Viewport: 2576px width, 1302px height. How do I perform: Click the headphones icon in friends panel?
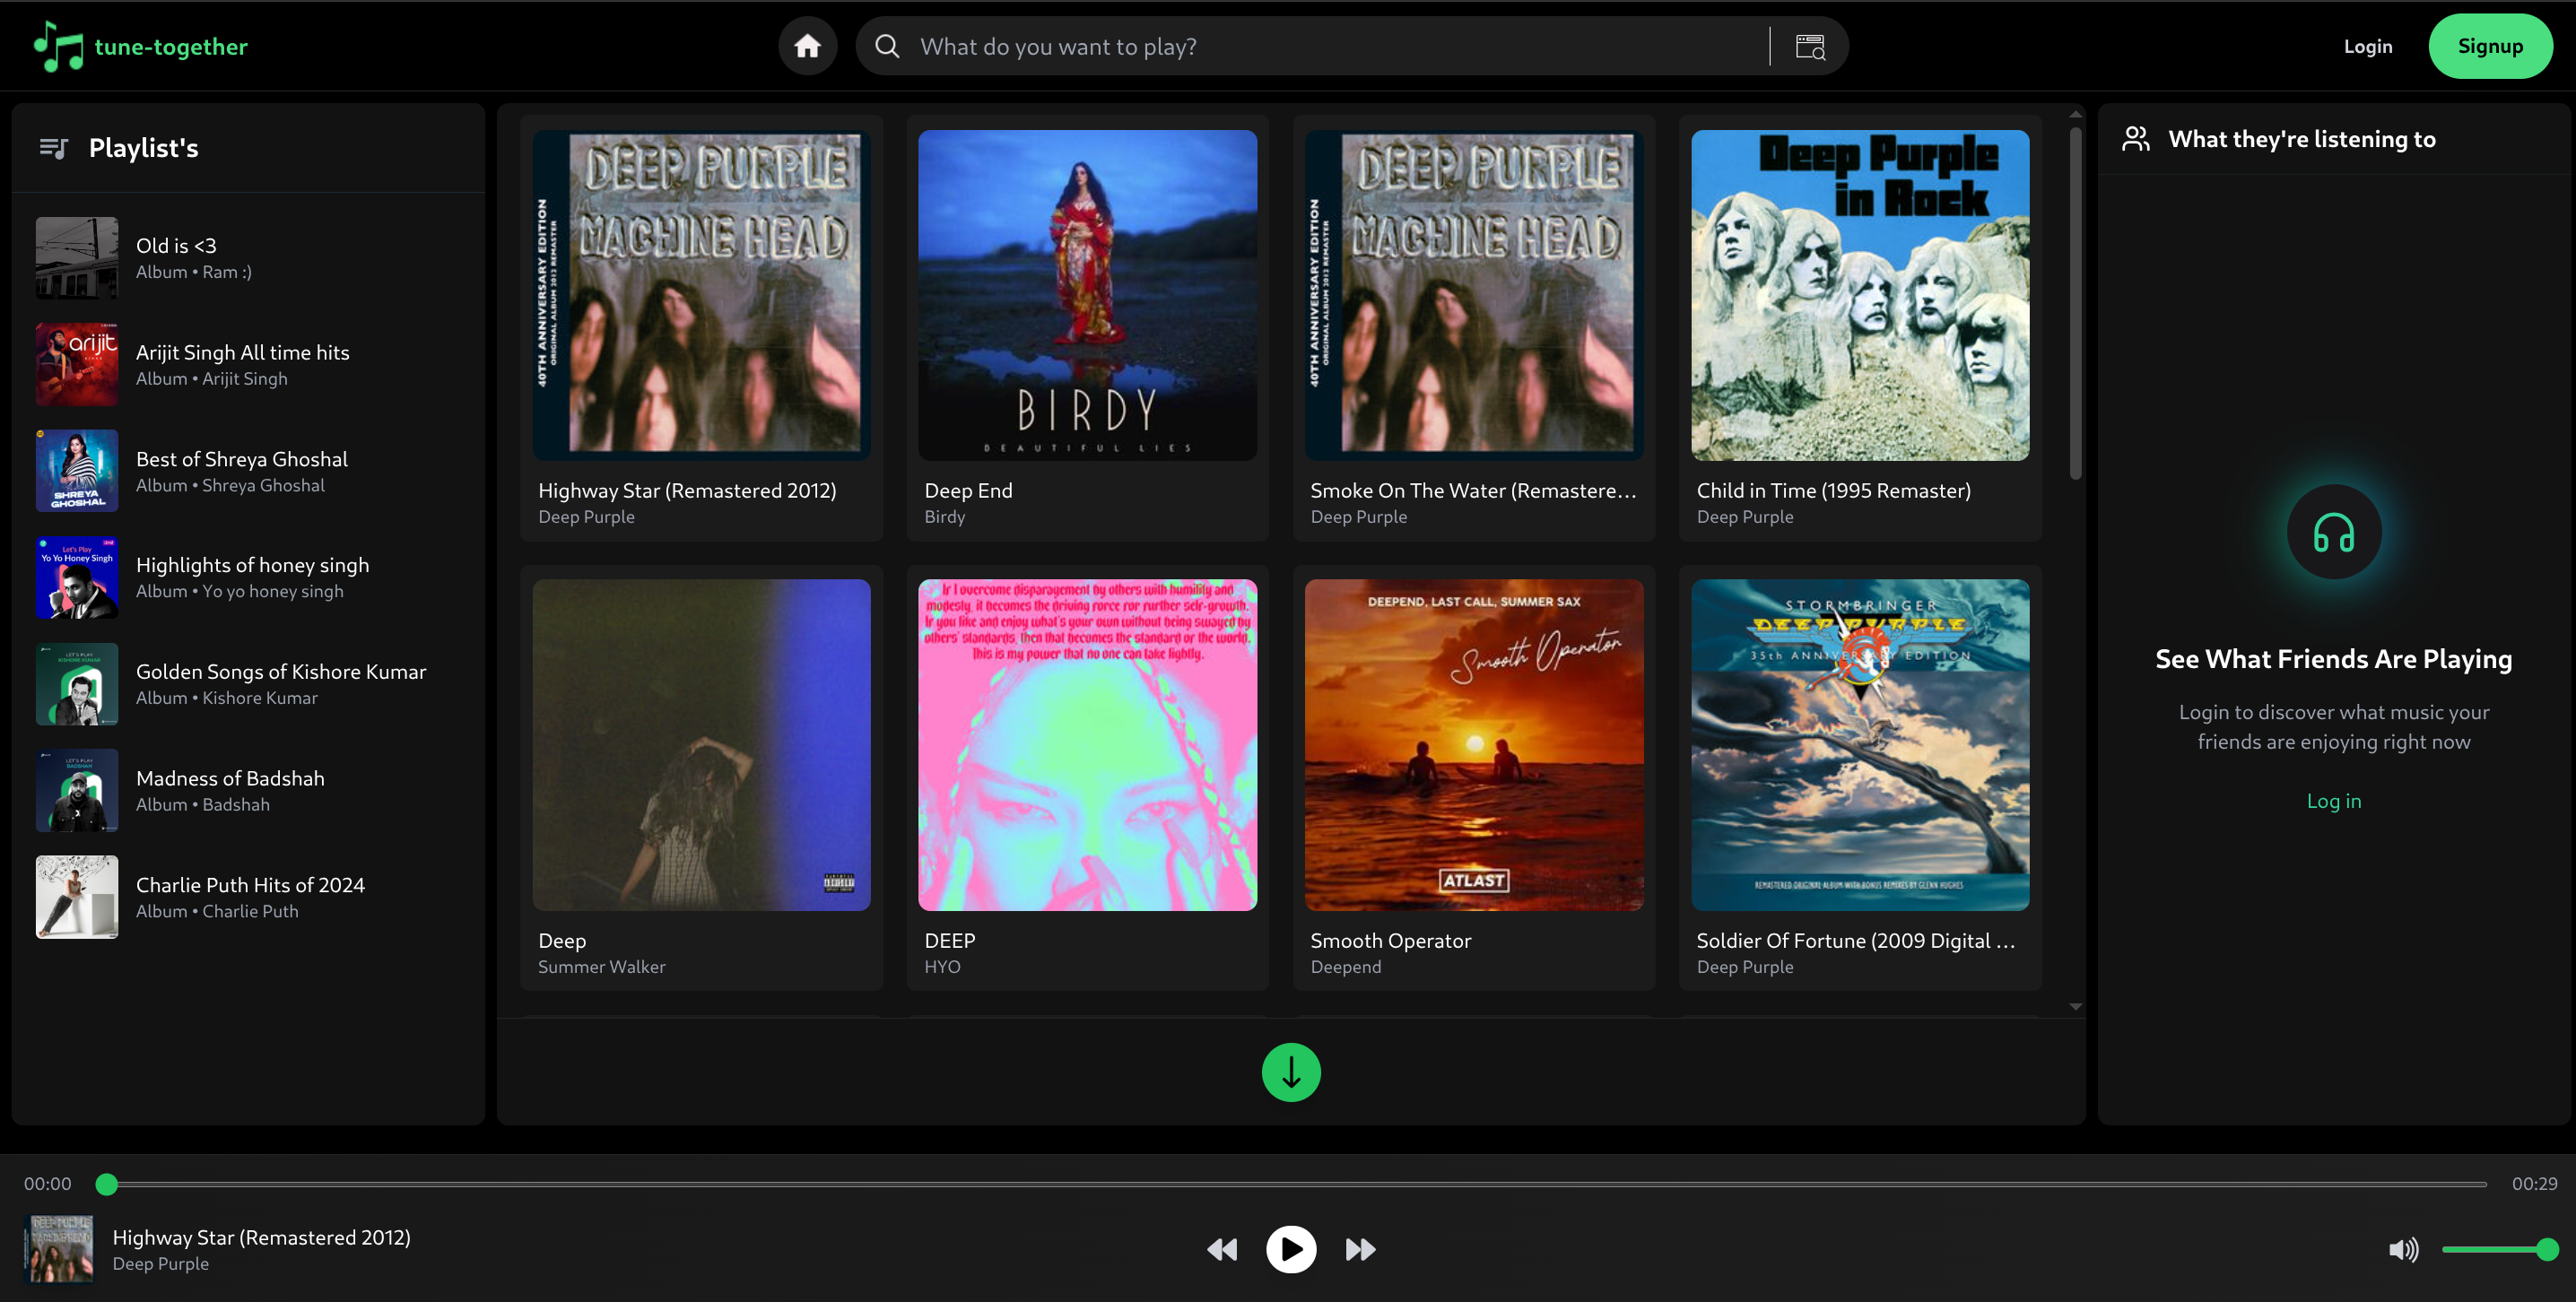point(2333,532)
